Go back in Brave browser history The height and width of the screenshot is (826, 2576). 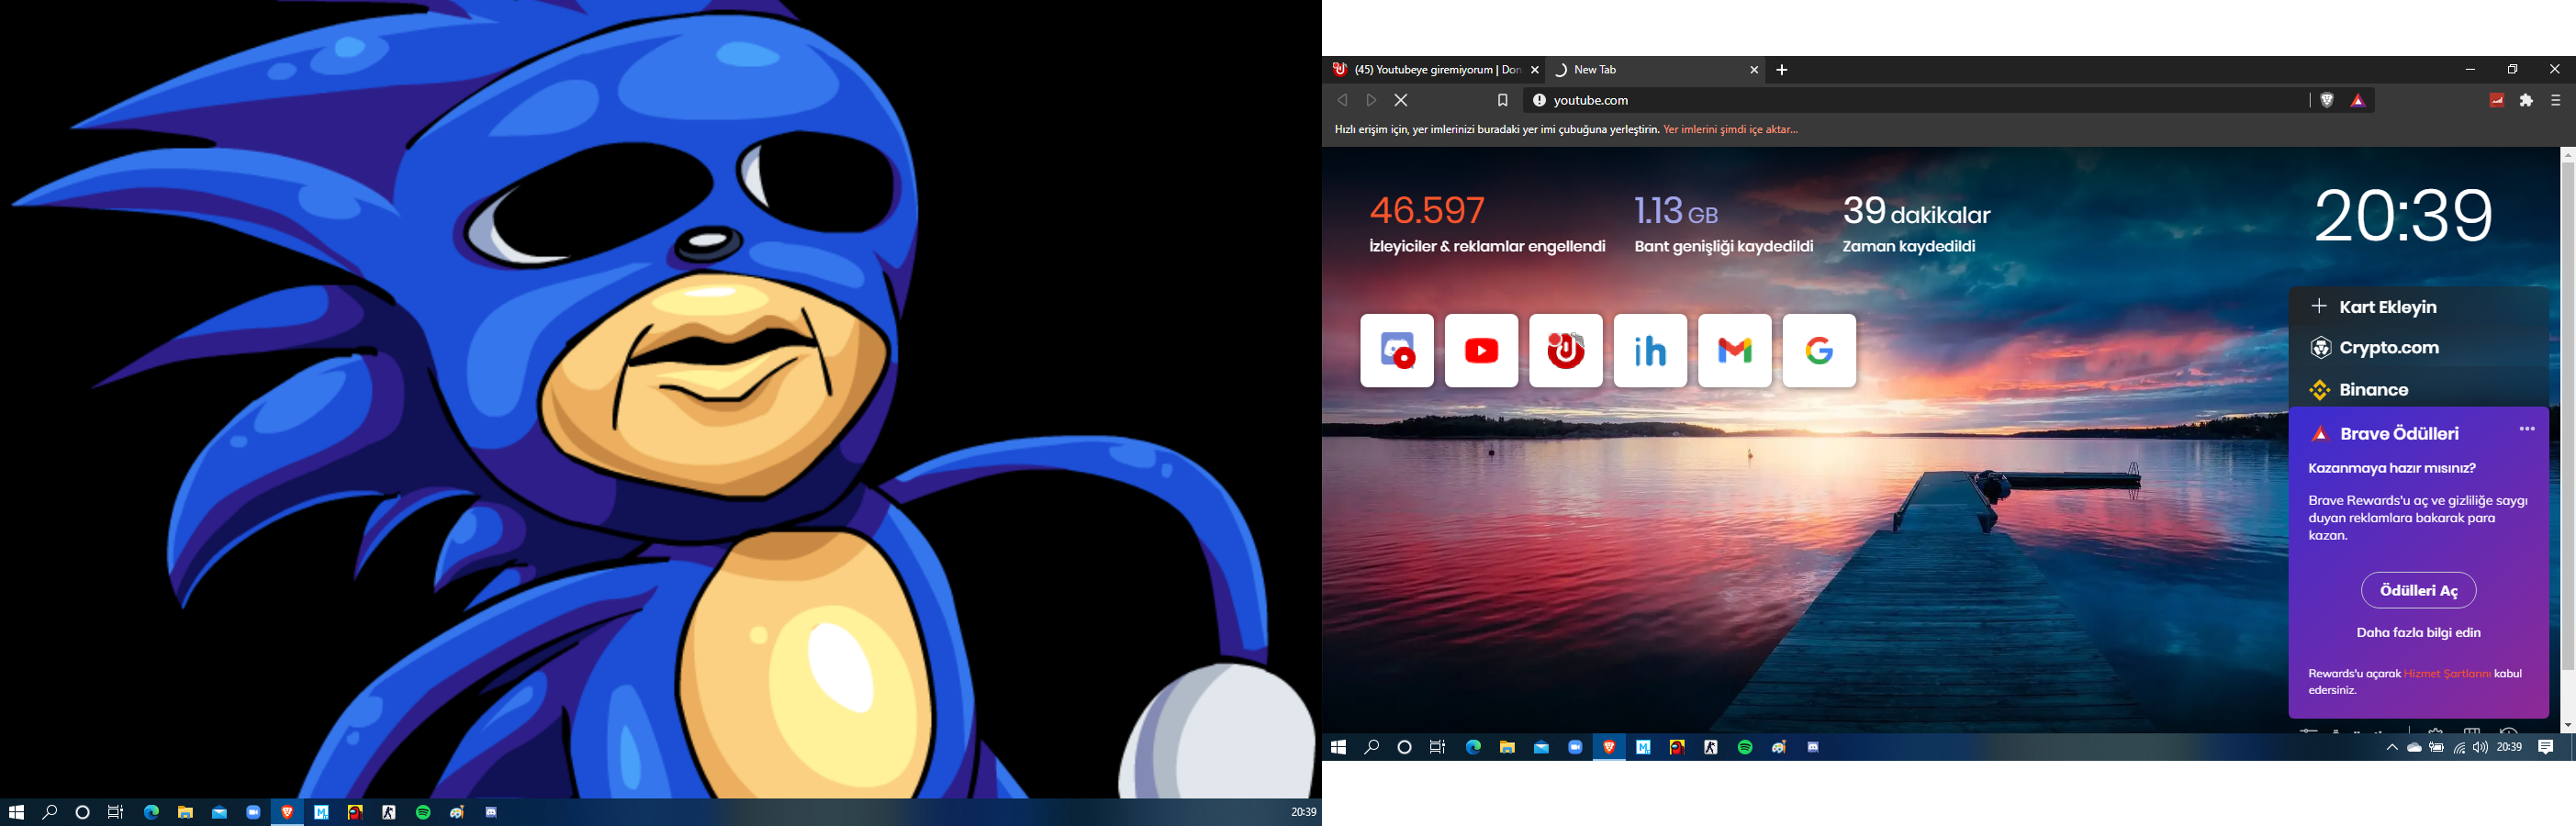point(1342,100)
